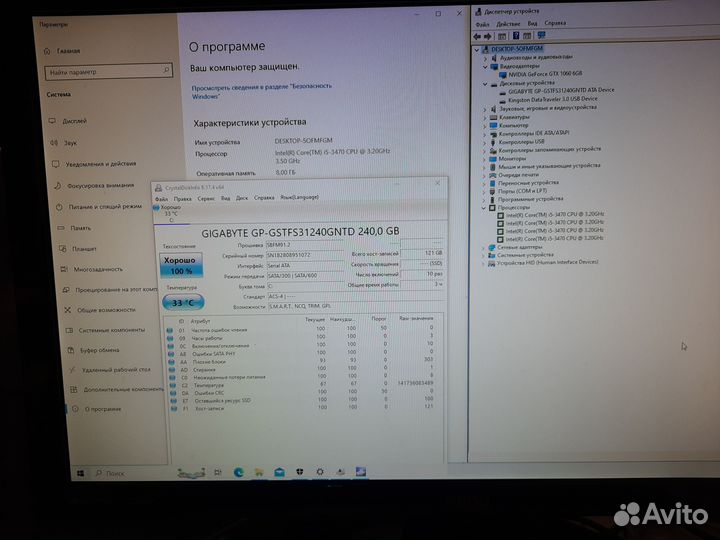Select NVIDIA GeForce GTX 1060 6GB device
This screenshot has height=540, width=720.
[x=545, y=73]
